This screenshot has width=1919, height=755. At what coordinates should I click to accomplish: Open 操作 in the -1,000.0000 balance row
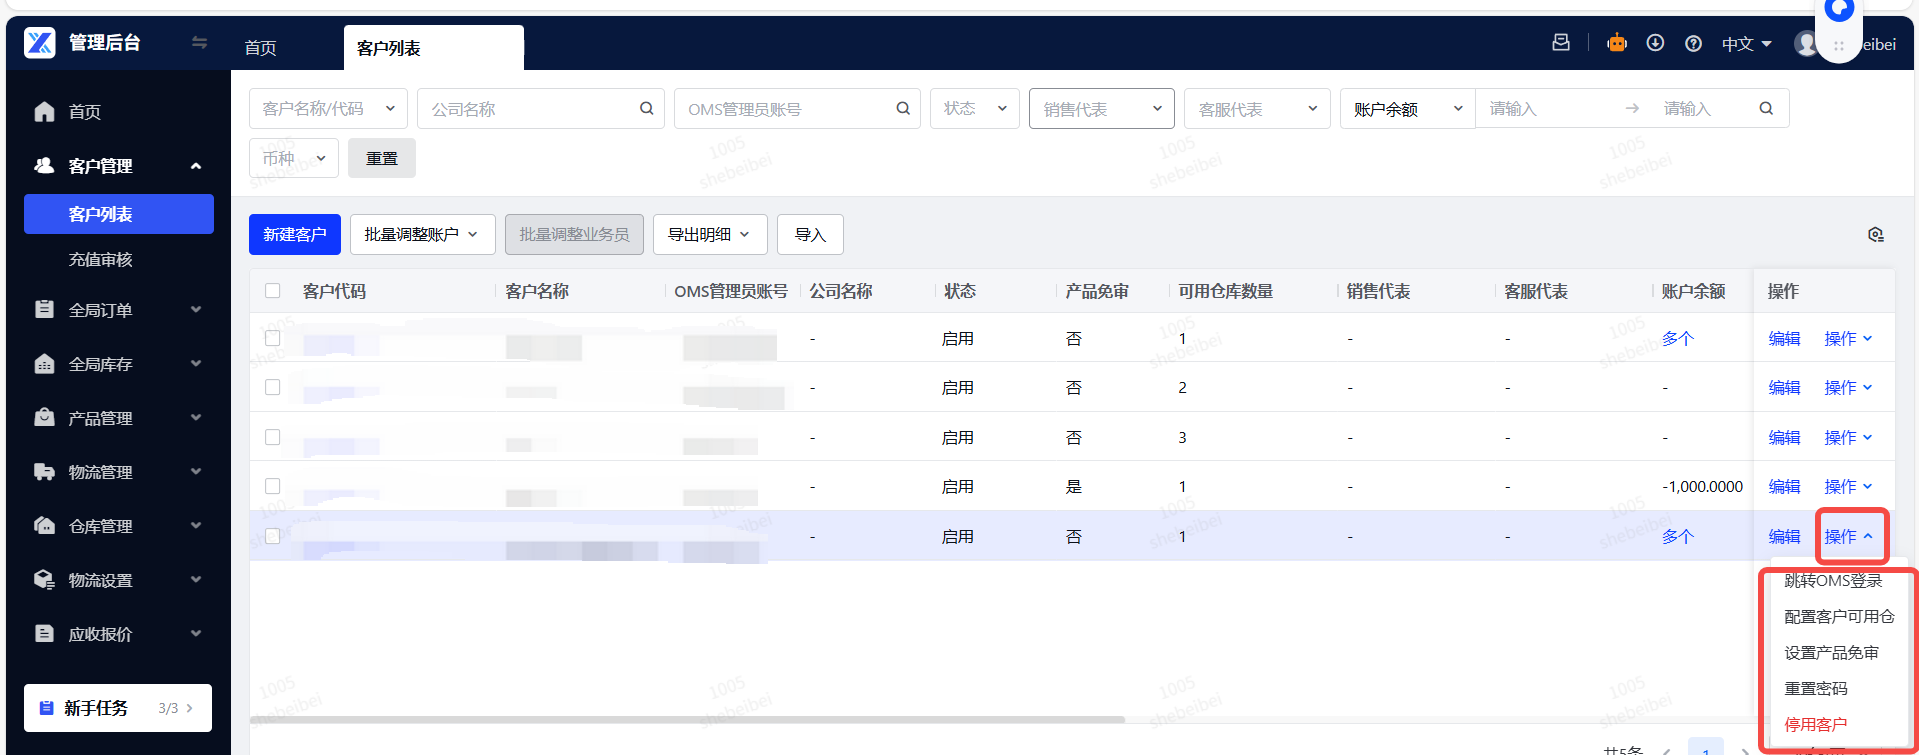pyautogui.click(x=1848, y=486)
